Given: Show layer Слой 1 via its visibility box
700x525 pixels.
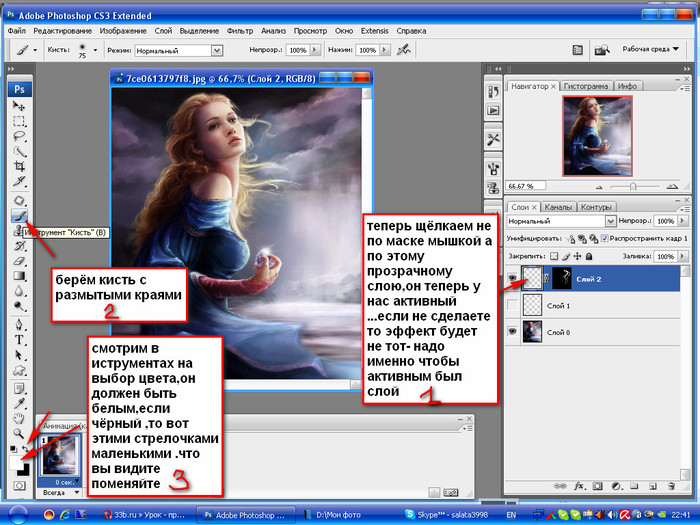Looking at the screenshot, I should tap(512, 305).
